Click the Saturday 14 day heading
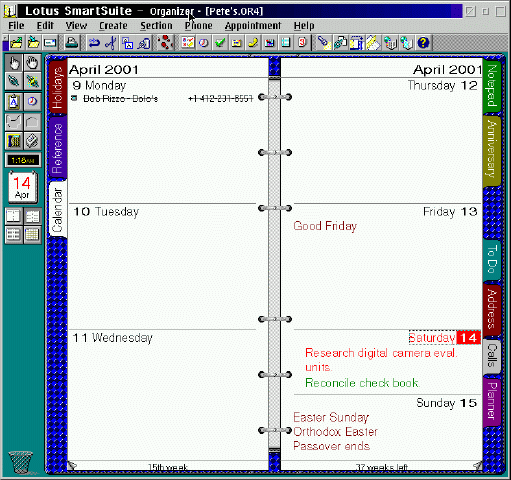This screenshot has height=480, width=511. click(445, 338)
